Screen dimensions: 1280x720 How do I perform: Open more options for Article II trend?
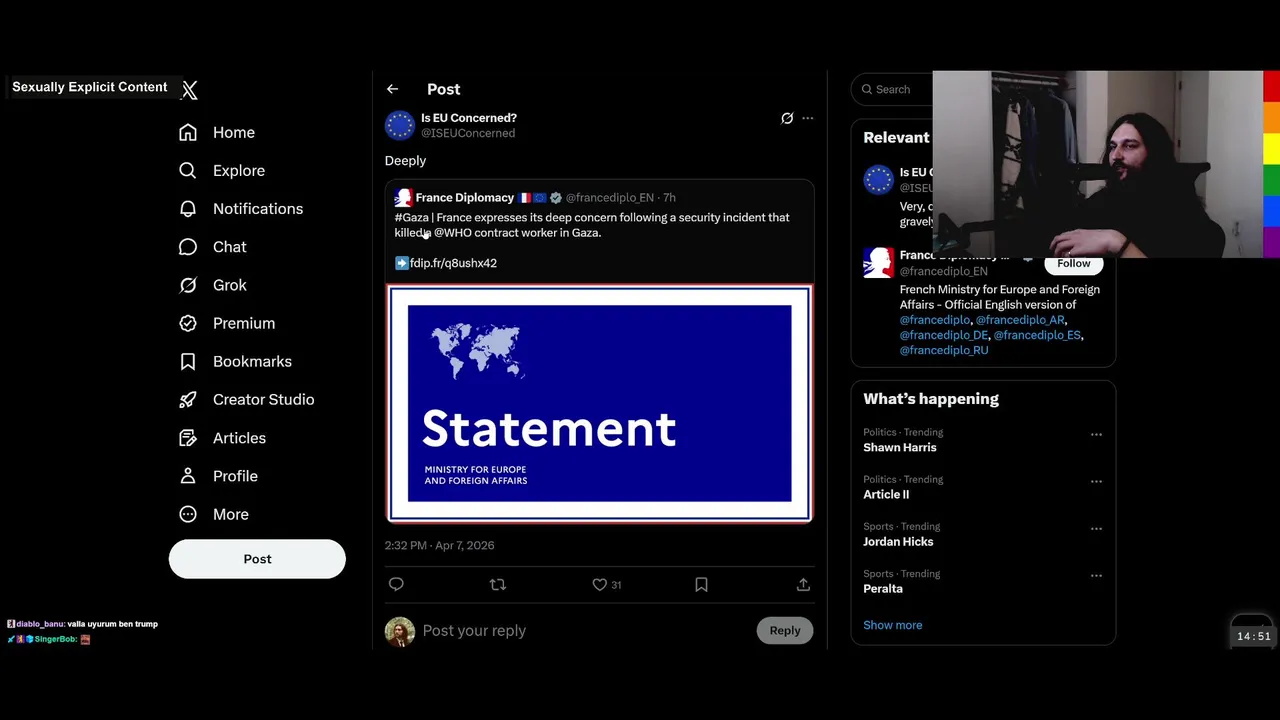tap(1096, 482)
